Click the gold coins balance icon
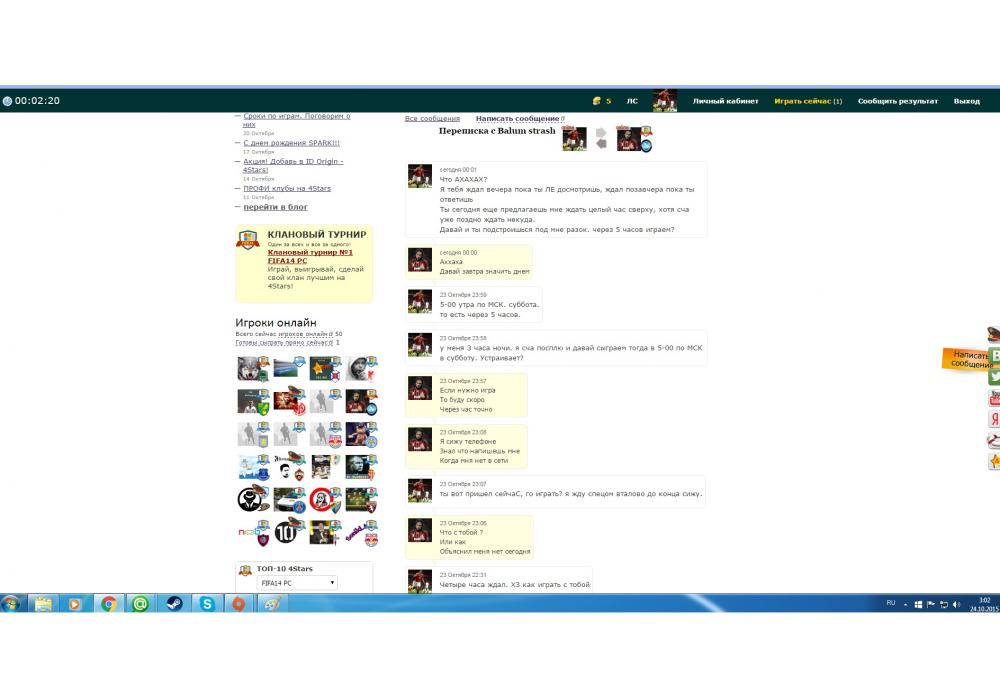The height and width of the screenshot is (700, 1000). point(597,101)
